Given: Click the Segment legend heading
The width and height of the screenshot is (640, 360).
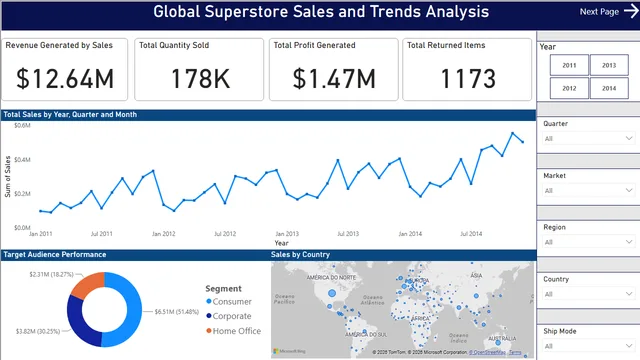Looking at the screenshot, I should pyautogui.click(x=223, y=289).
